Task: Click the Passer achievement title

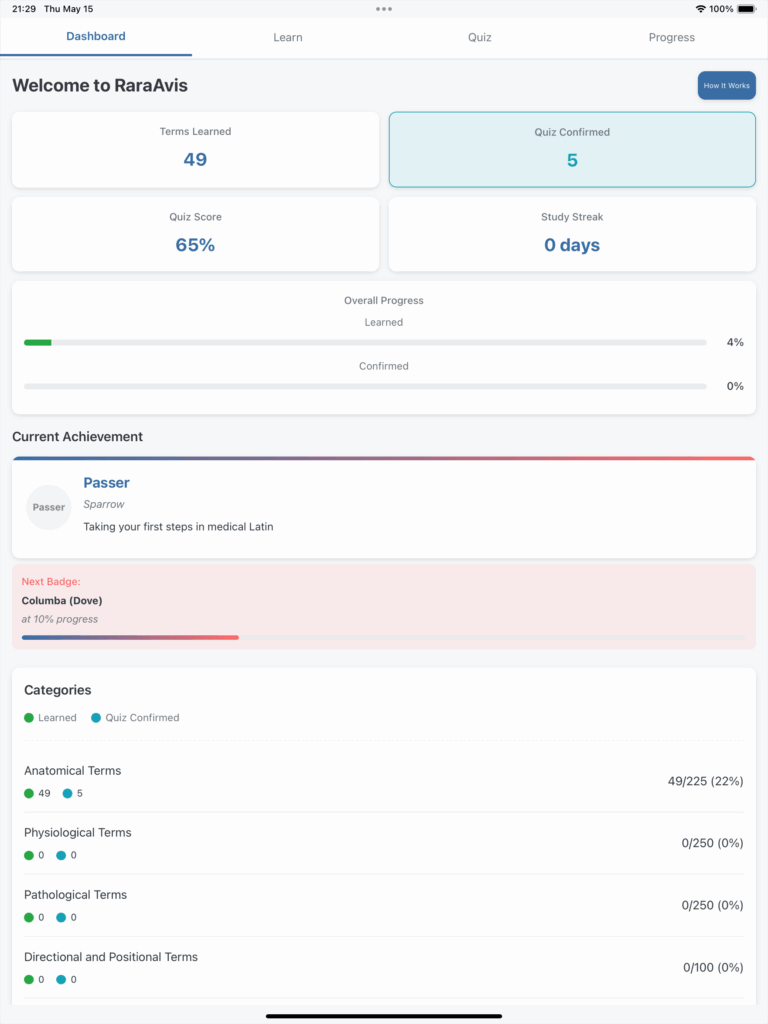Action: coord(106,483)
